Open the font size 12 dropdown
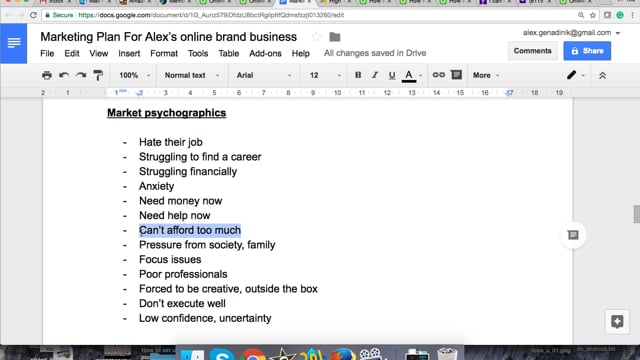Viewport: 640px width, 360px height. (x=325, y=76)
